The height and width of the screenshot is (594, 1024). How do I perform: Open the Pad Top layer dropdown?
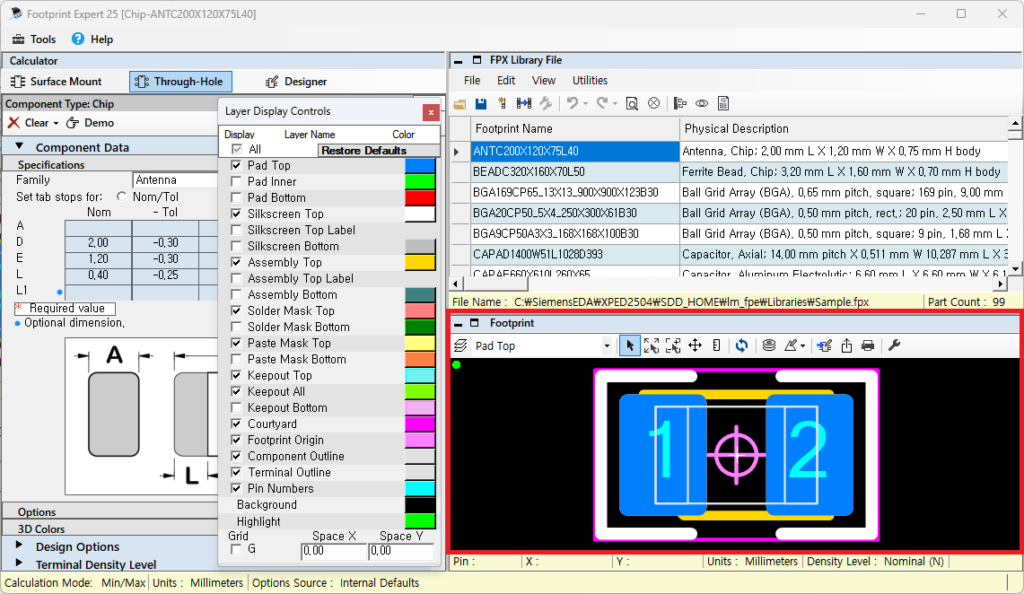tap(606, 346)
